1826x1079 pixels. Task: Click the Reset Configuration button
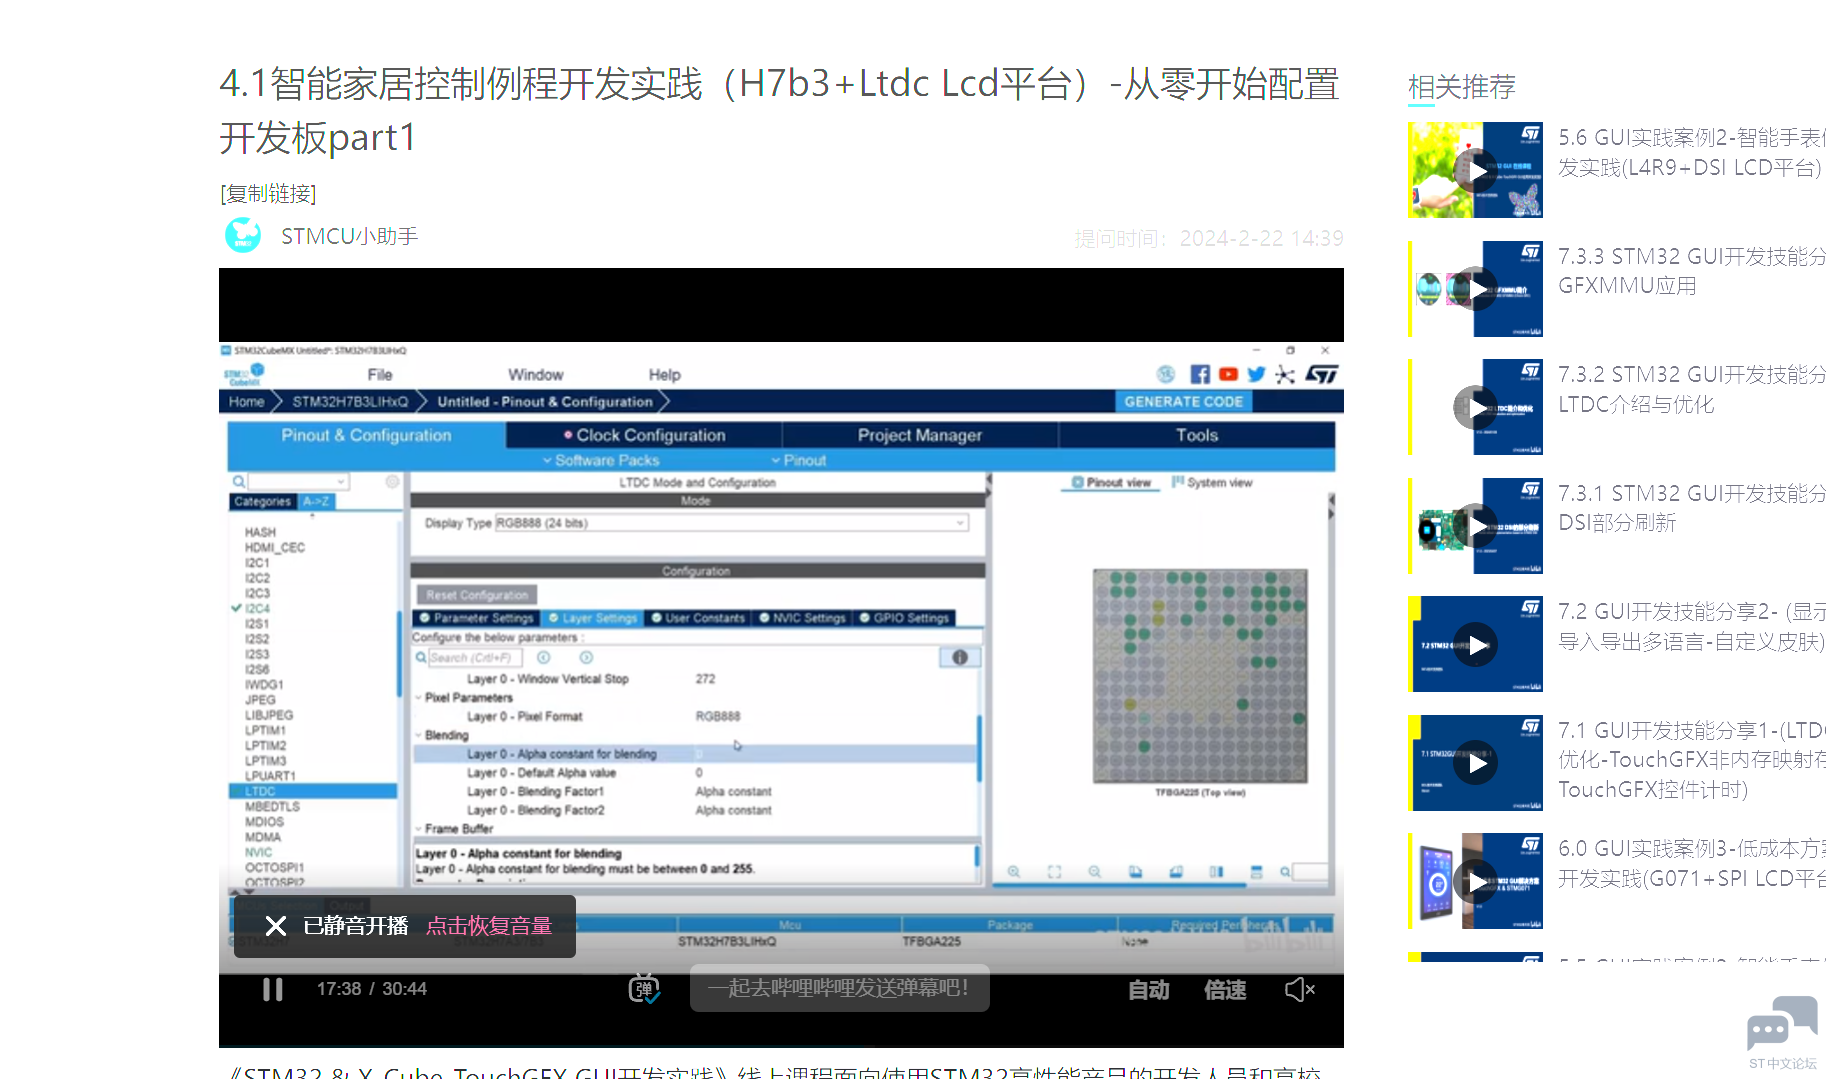pyautogui.click(x=477, y=595)
